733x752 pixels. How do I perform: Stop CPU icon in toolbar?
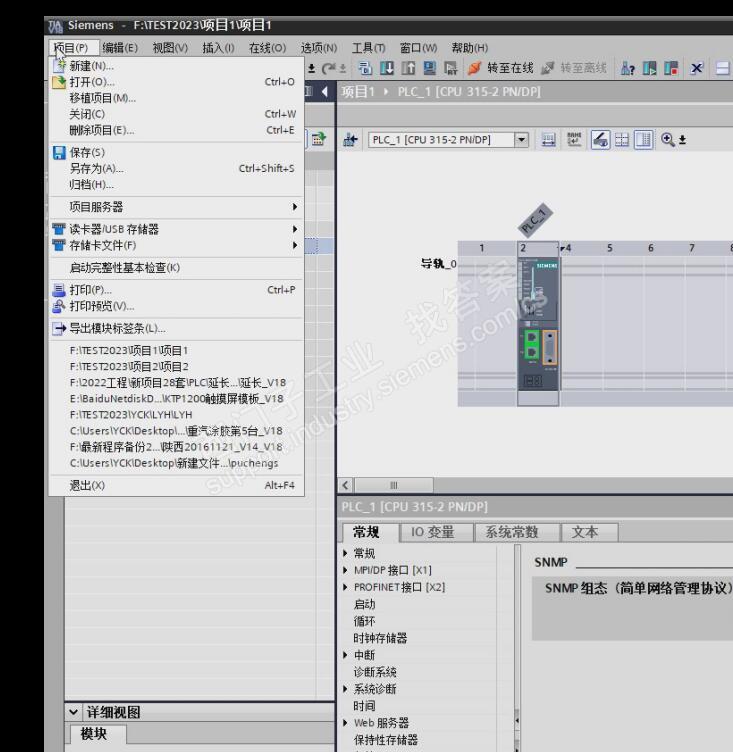[x=671, y=68]
